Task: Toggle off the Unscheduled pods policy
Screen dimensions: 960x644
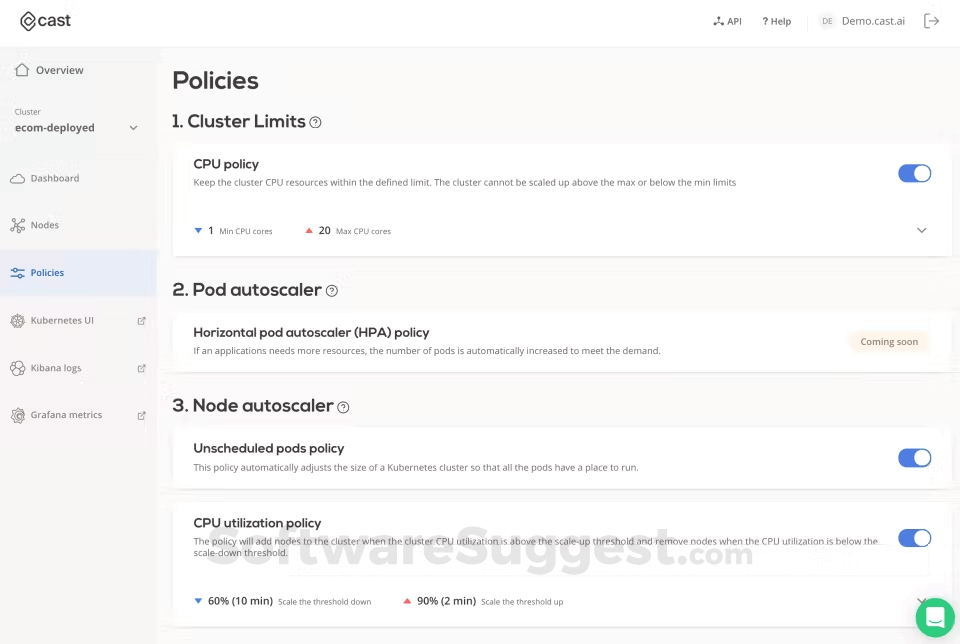Action: tap(914, 457)
